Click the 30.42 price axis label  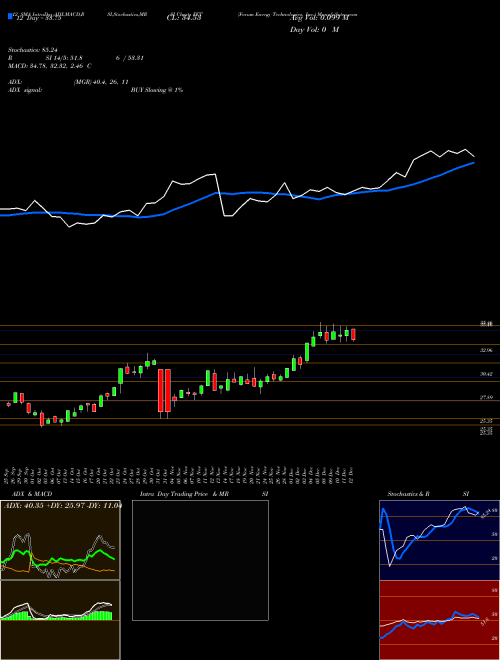pos(486,374)
